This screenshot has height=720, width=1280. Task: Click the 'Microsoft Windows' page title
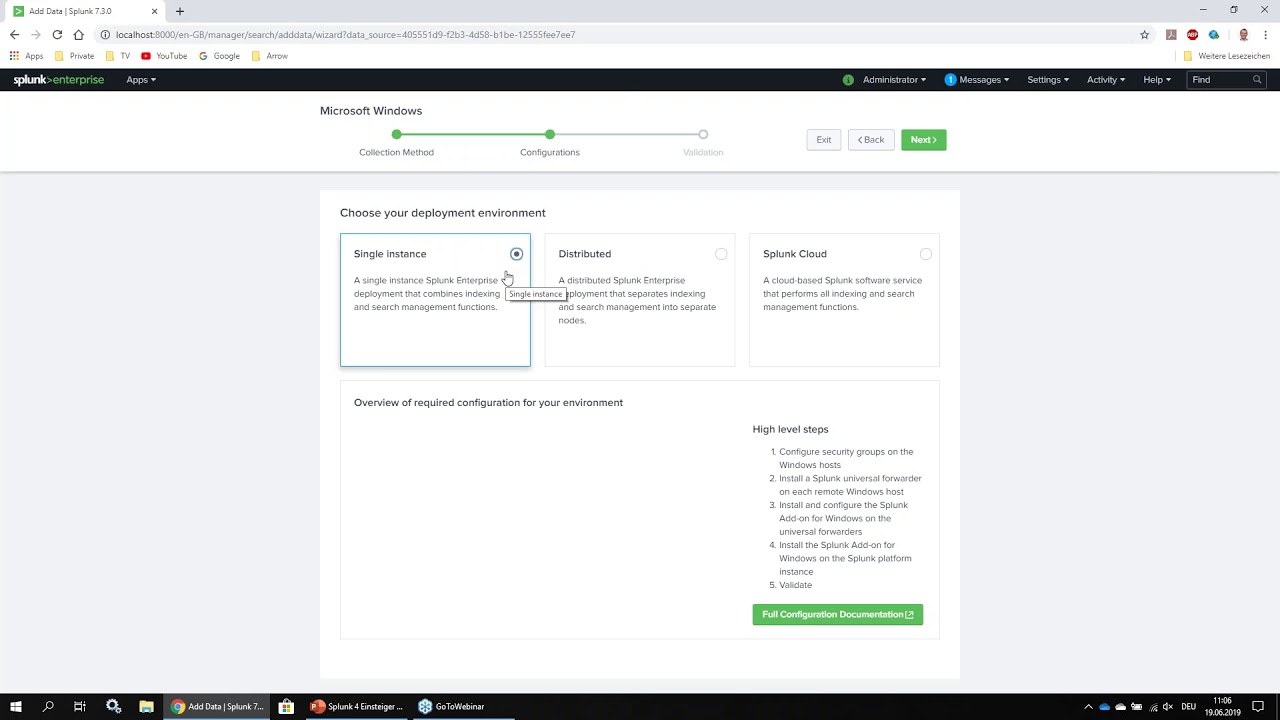371,111
